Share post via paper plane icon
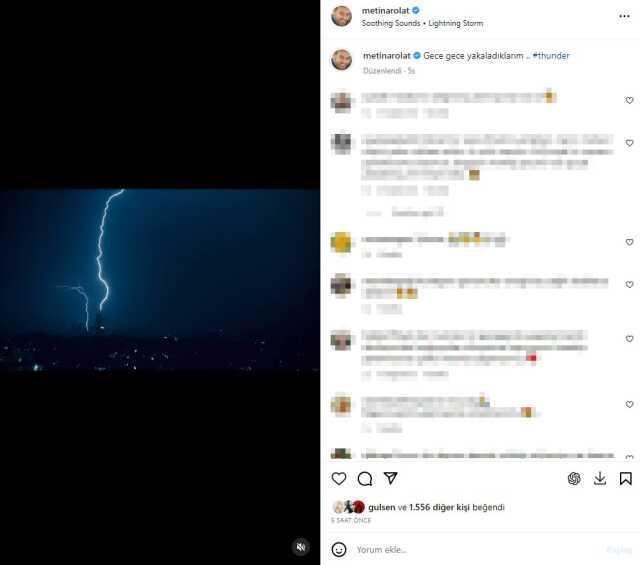 click(x=390, y=478)
